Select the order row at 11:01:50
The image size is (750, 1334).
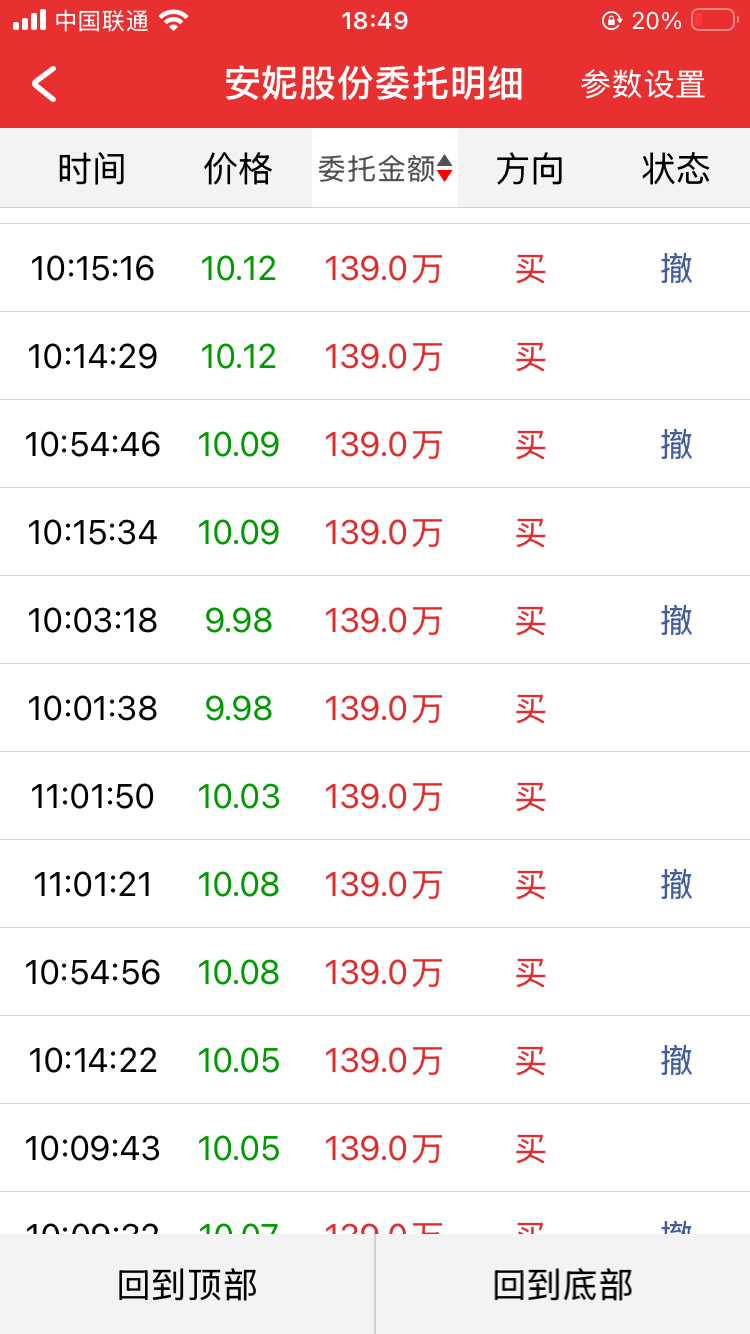click(x=375, y=796)
